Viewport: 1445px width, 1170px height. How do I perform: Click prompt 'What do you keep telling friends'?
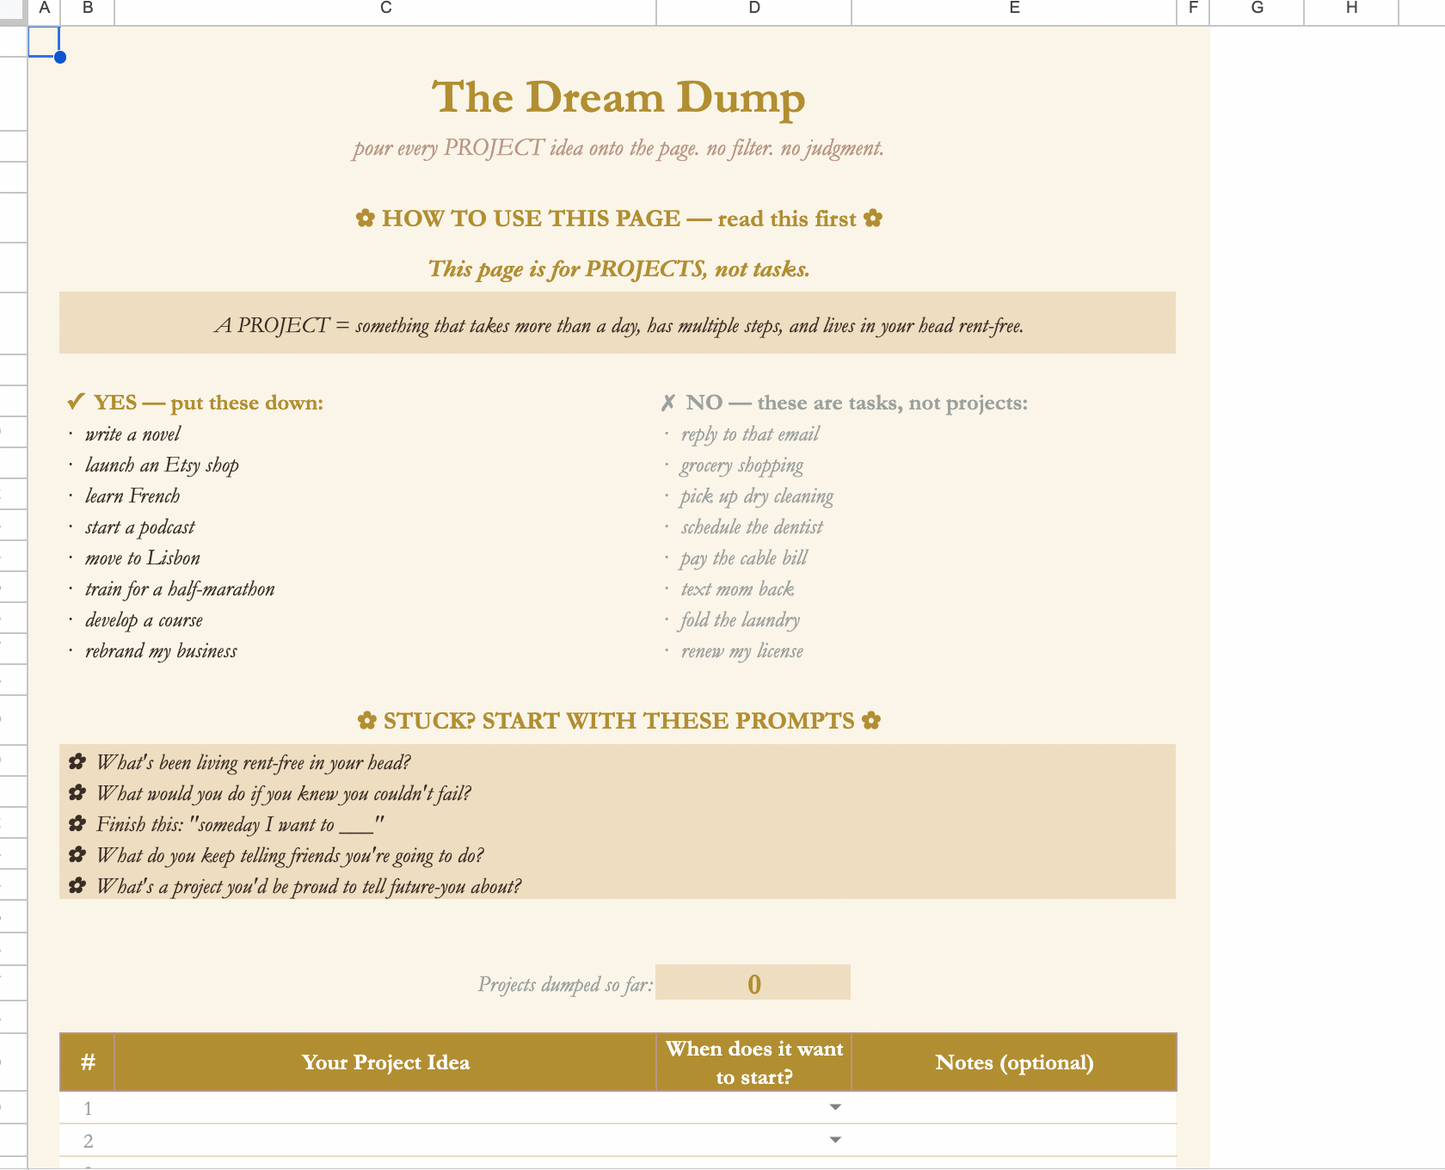(290, 855)
